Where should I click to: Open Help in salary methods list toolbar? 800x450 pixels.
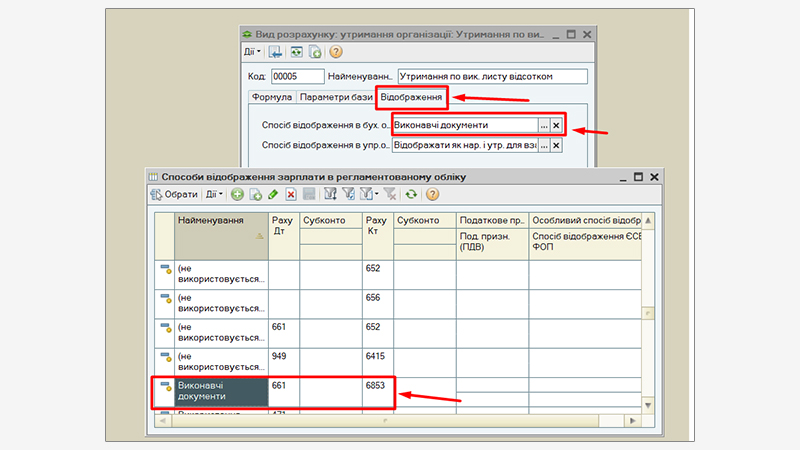[432, 194]
